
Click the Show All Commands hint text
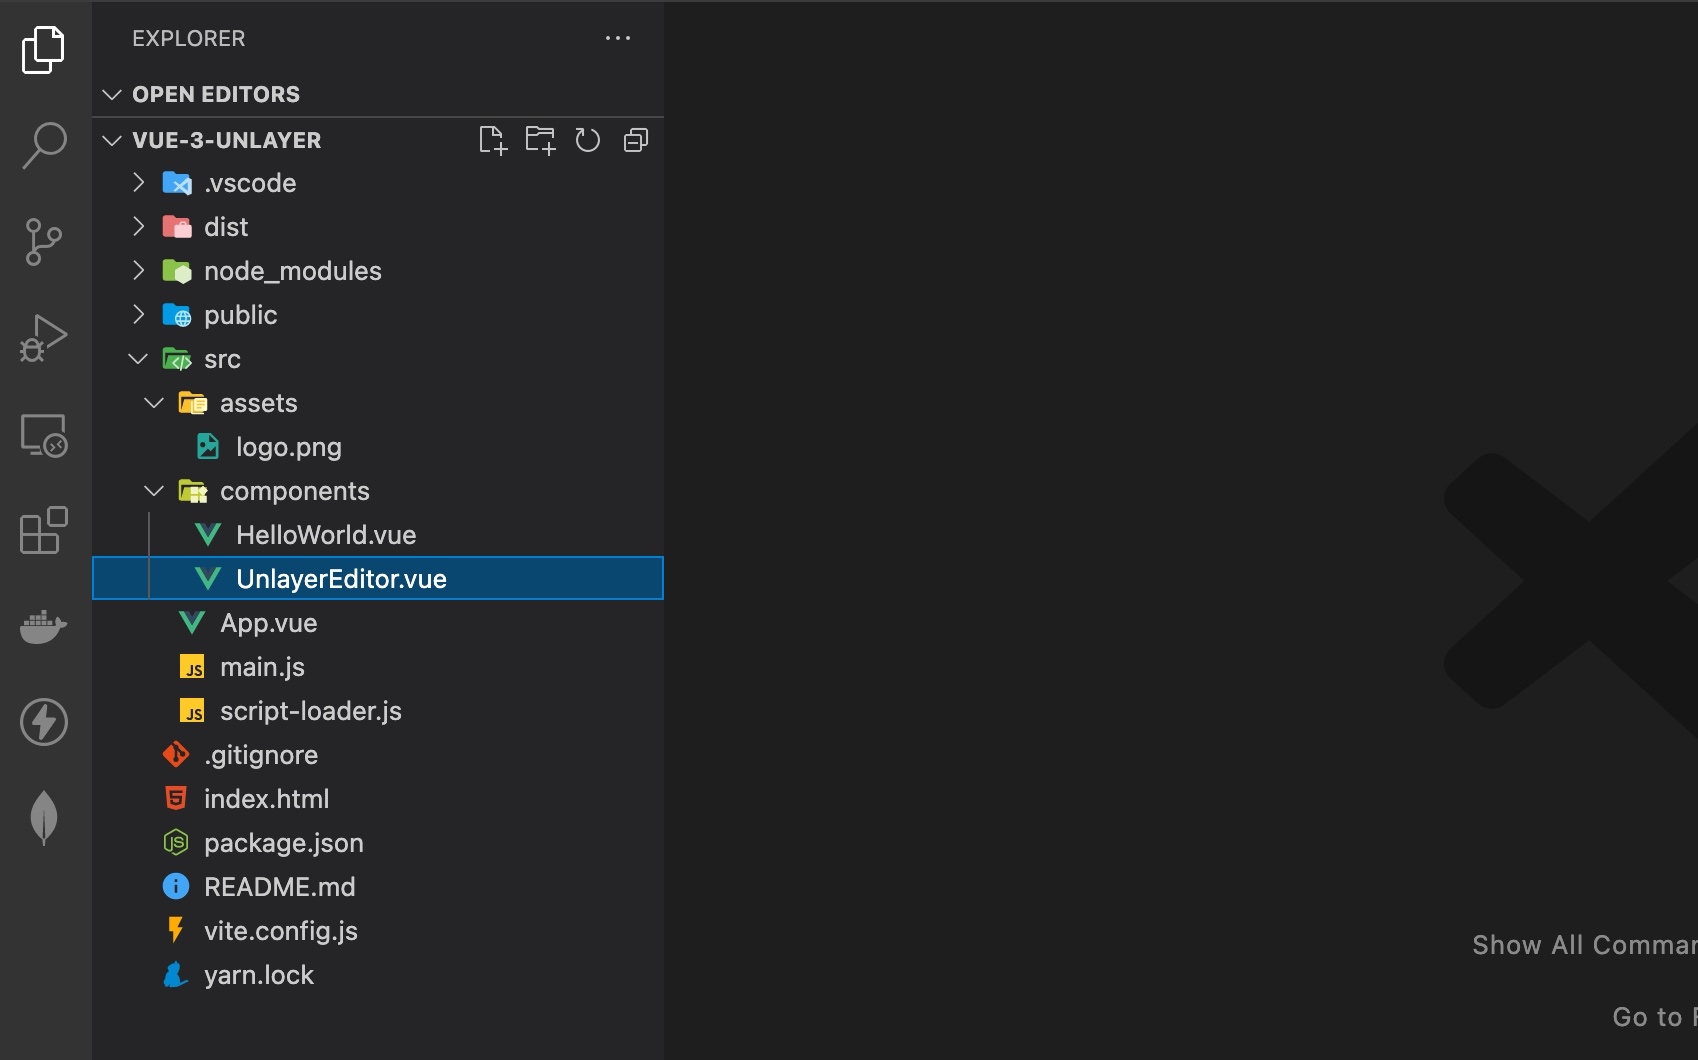click(1585, 945)
